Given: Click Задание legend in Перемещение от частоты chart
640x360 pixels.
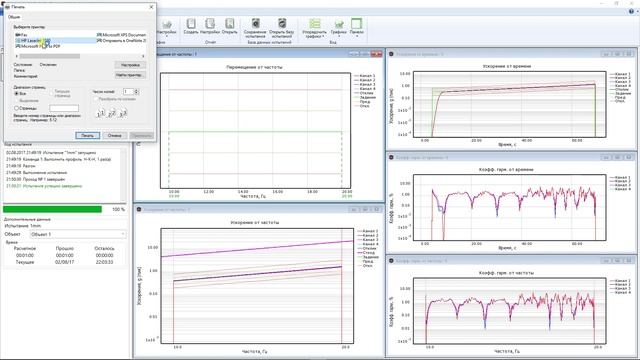Looking at the screenshot, I should tap(364, 98).
